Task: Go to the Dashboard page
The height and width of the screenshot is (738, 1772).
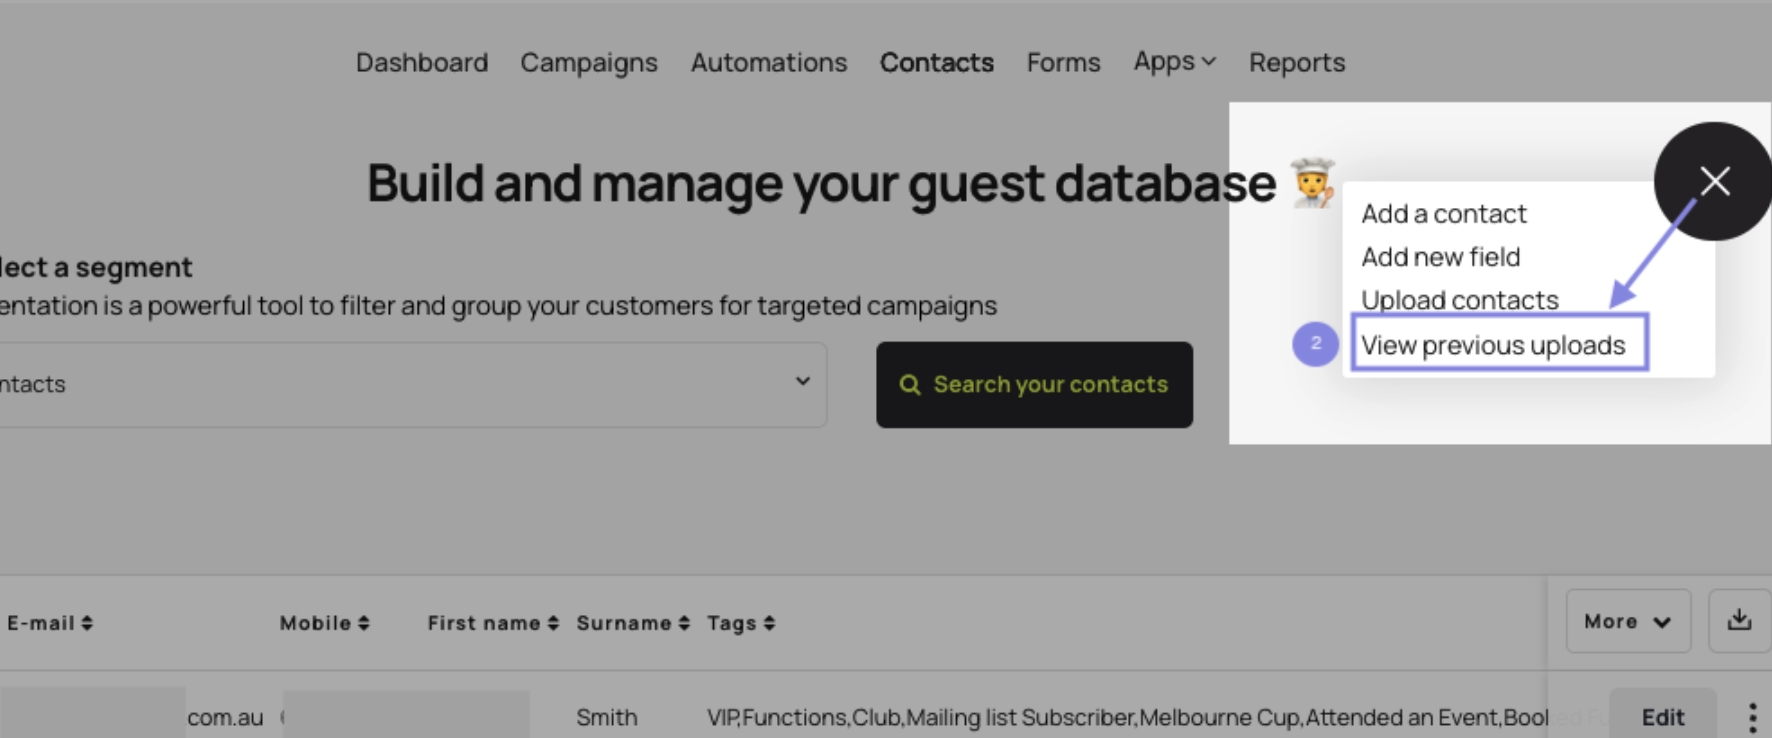Action: point(422,62)
